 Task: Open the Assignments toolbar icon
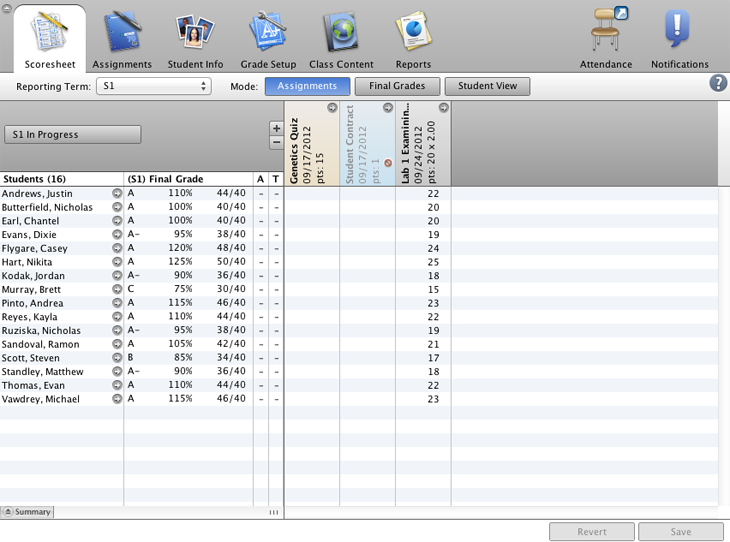[122, 40]
